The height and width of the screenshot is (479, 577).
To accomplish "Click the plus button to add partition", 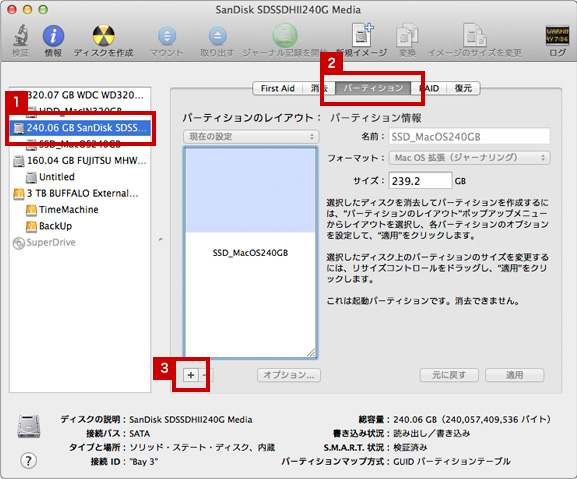I will 191,375.
